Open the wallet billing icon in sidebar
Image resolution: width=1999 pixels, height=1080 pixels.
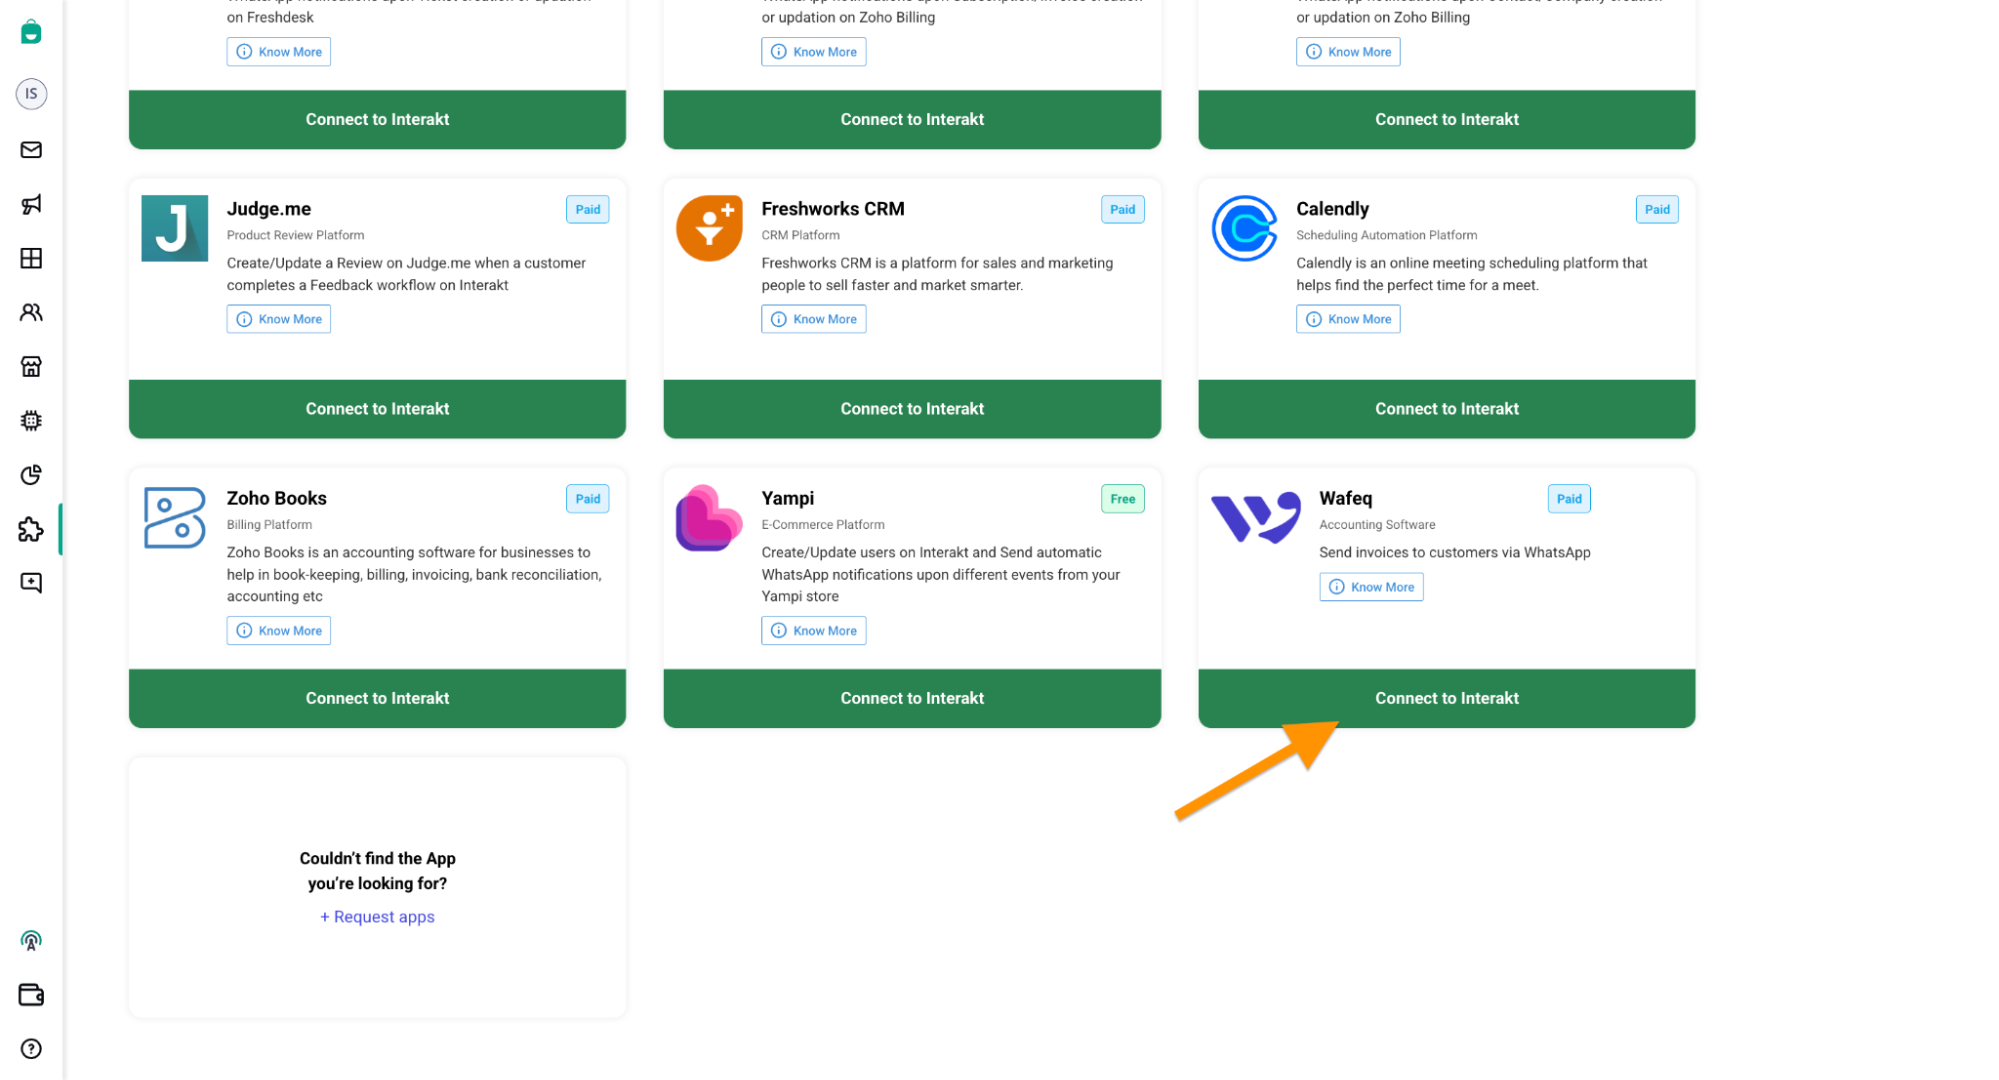31,995
